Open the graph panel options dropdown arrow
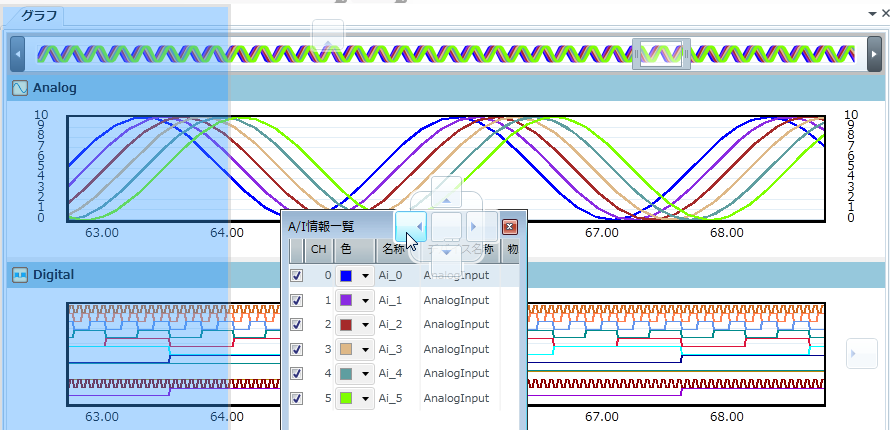Viewport: 890px width, 430px height. [x=868, y=15]
